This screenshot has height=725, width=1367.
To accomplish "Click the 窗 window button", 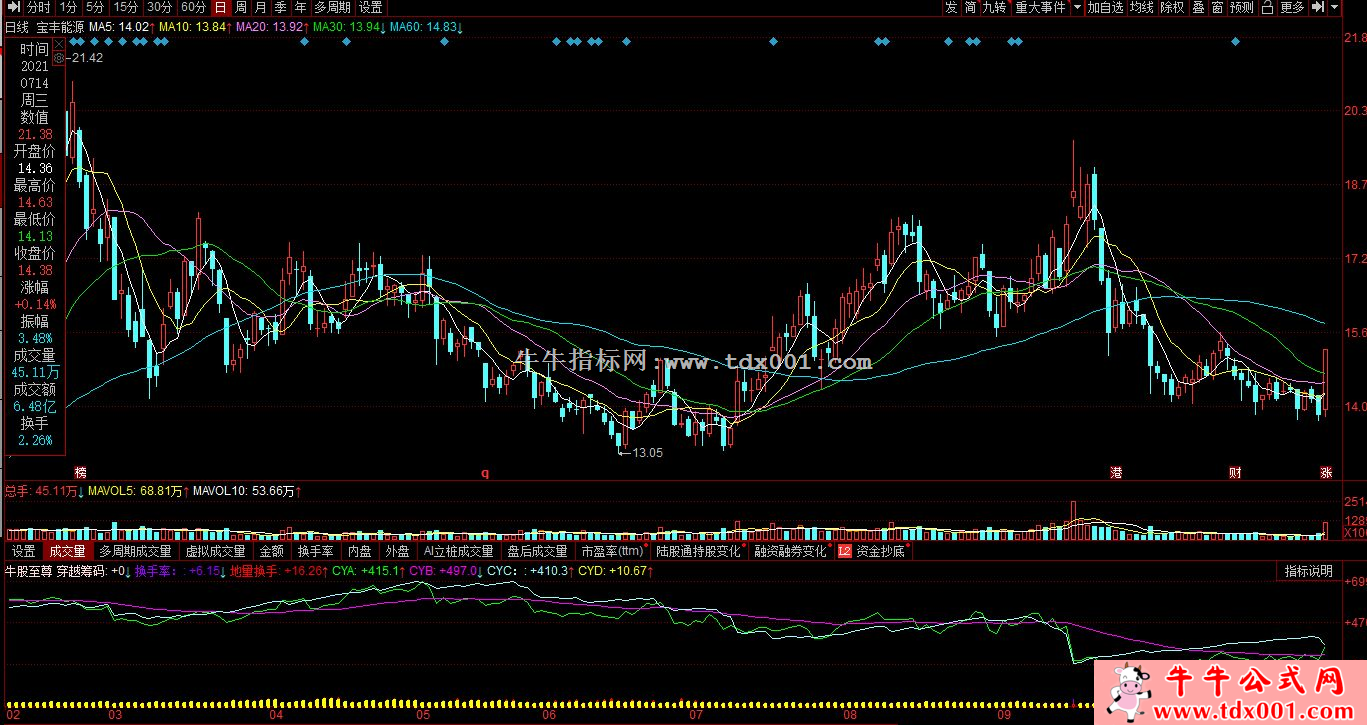I will tap(1217, 7).
